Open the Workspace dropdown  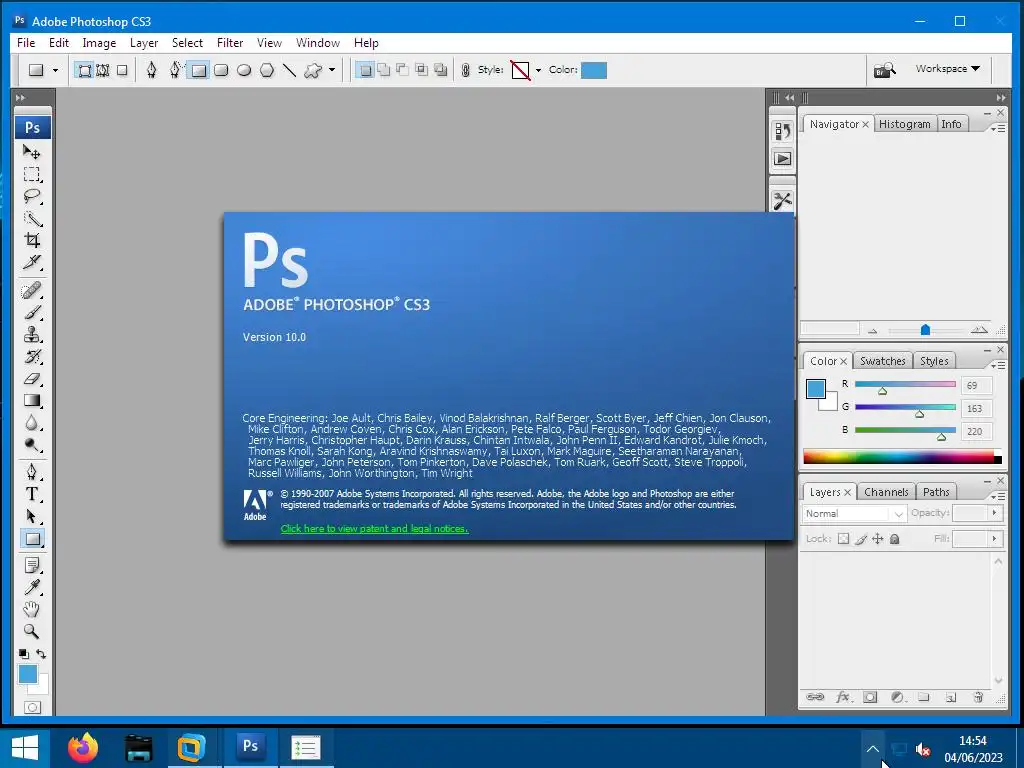coord(947,69)
